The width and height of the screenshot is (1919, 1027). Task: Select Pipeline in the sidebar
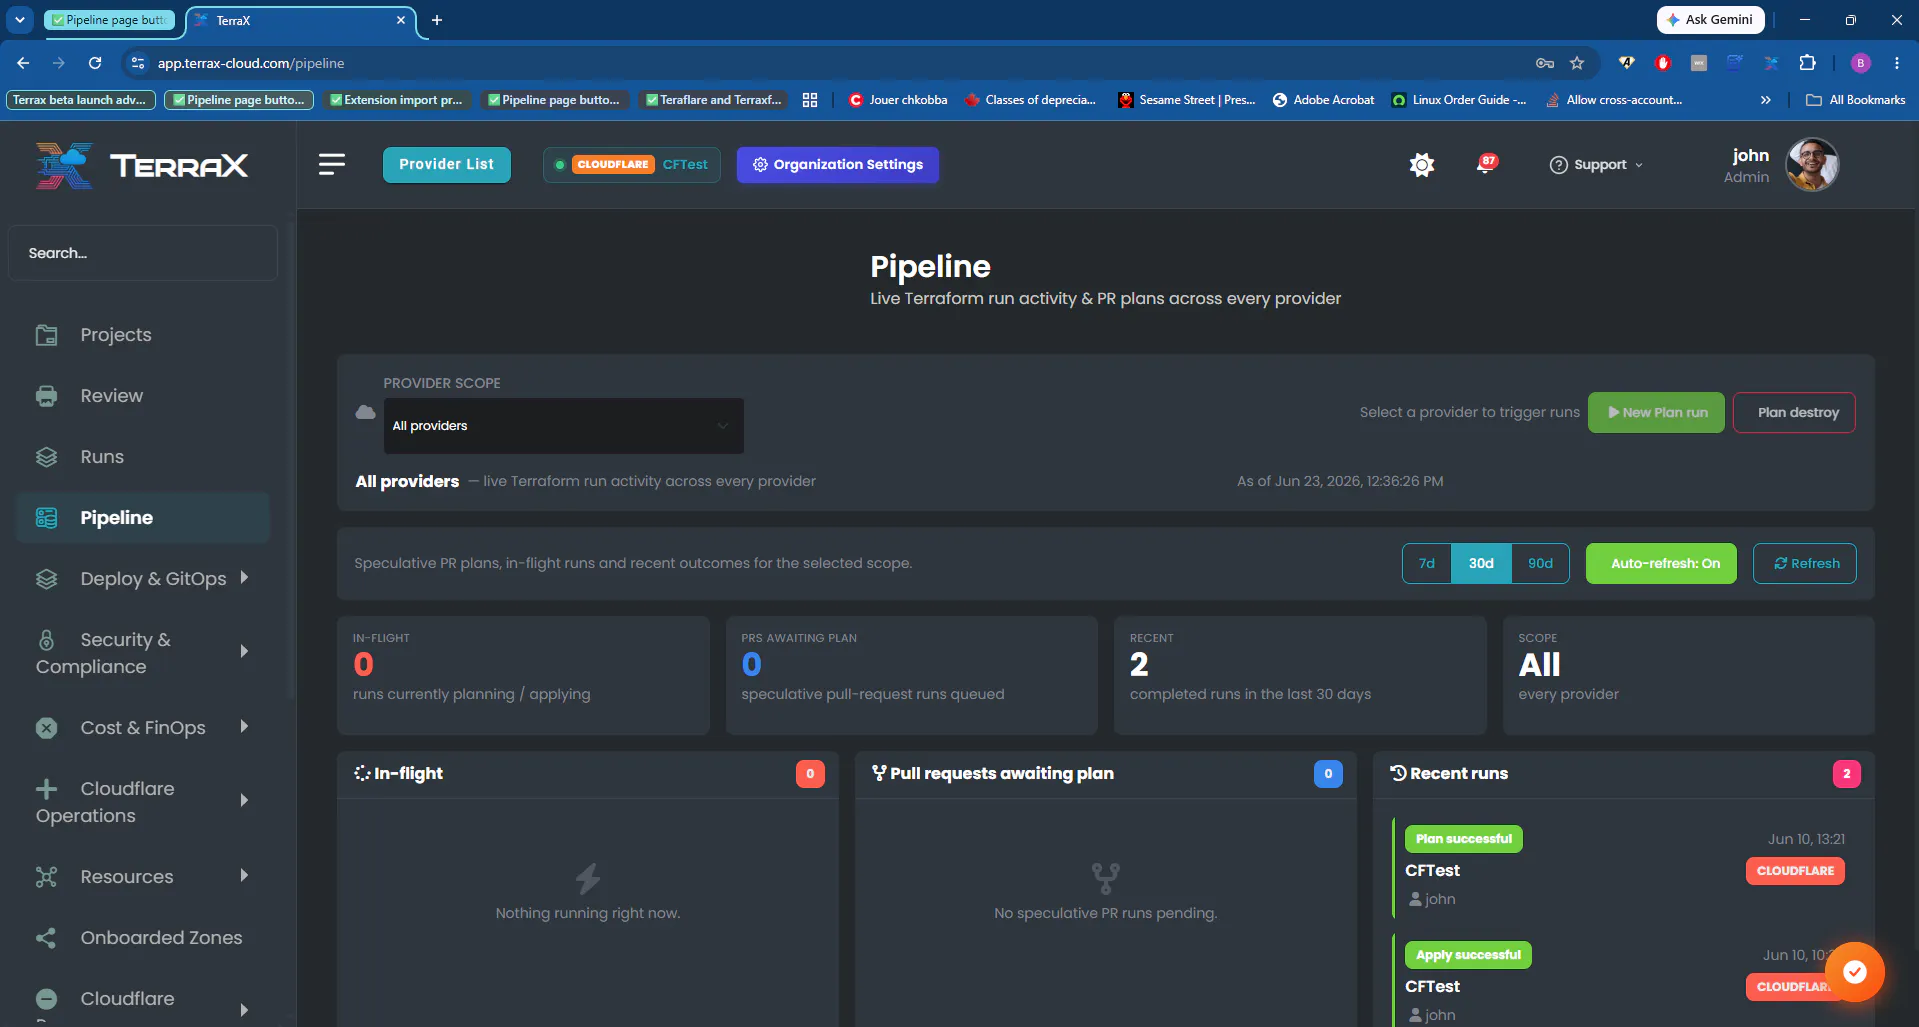143,518
